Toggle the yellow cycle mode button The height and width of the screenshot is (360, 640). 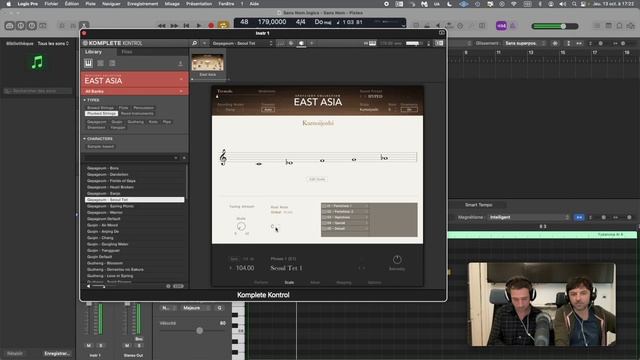click(x=223, y=25)
